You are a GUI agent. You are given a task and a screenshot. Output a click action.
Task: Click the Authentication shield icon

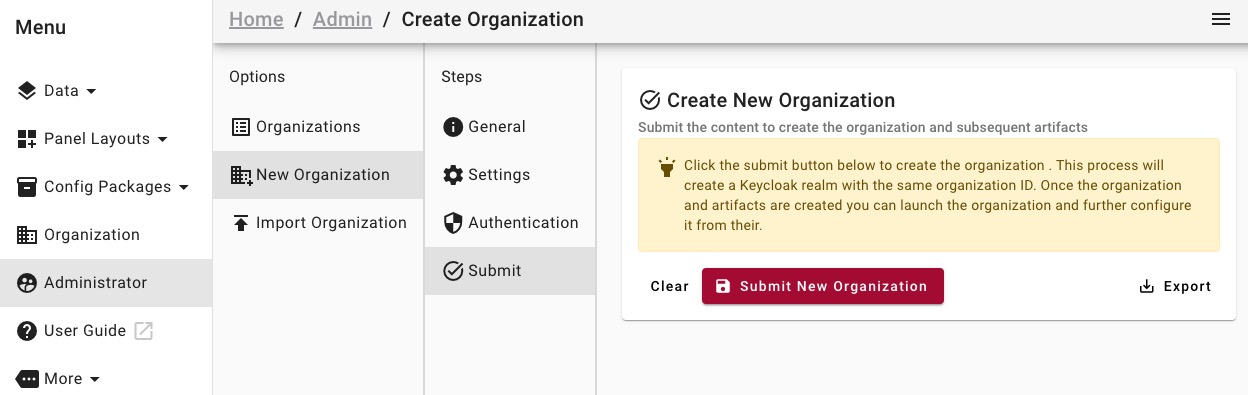click(x=453, y=223)
